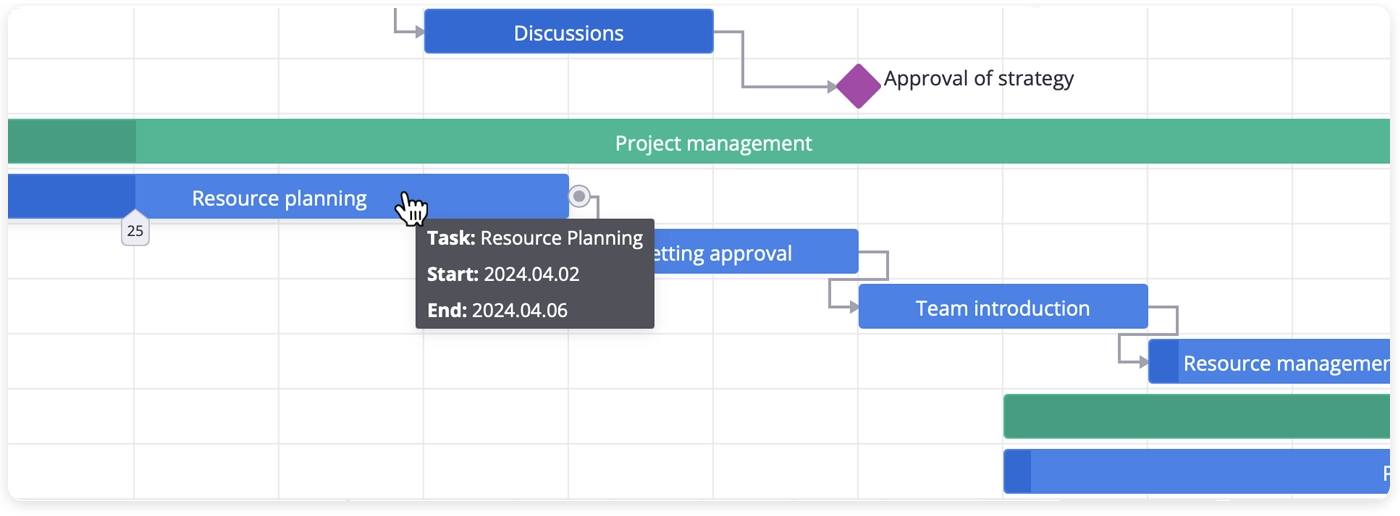Select the Discussions task bar
Image resolution: width=1400 pixels, height=516 pixels.
point(568,32)
